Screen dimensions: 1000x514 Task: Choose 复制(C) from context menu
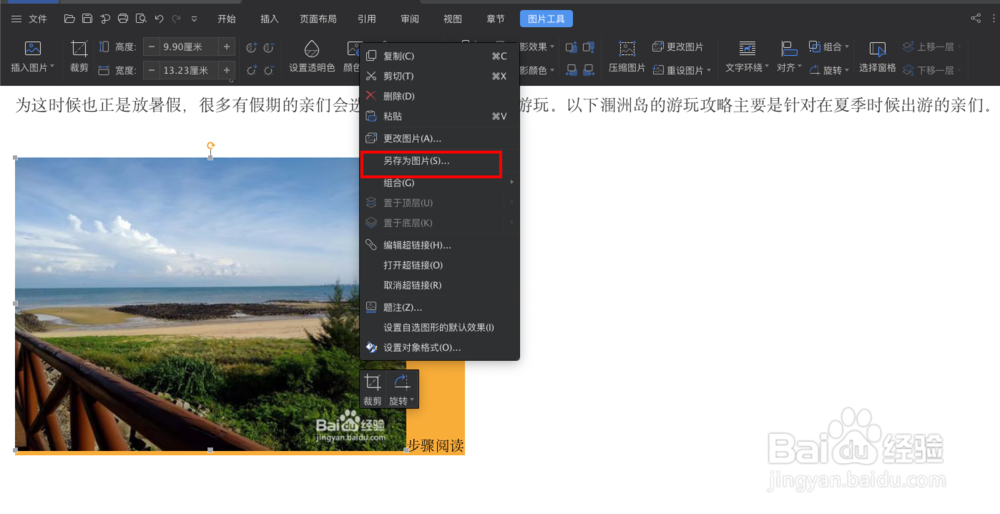439,56
